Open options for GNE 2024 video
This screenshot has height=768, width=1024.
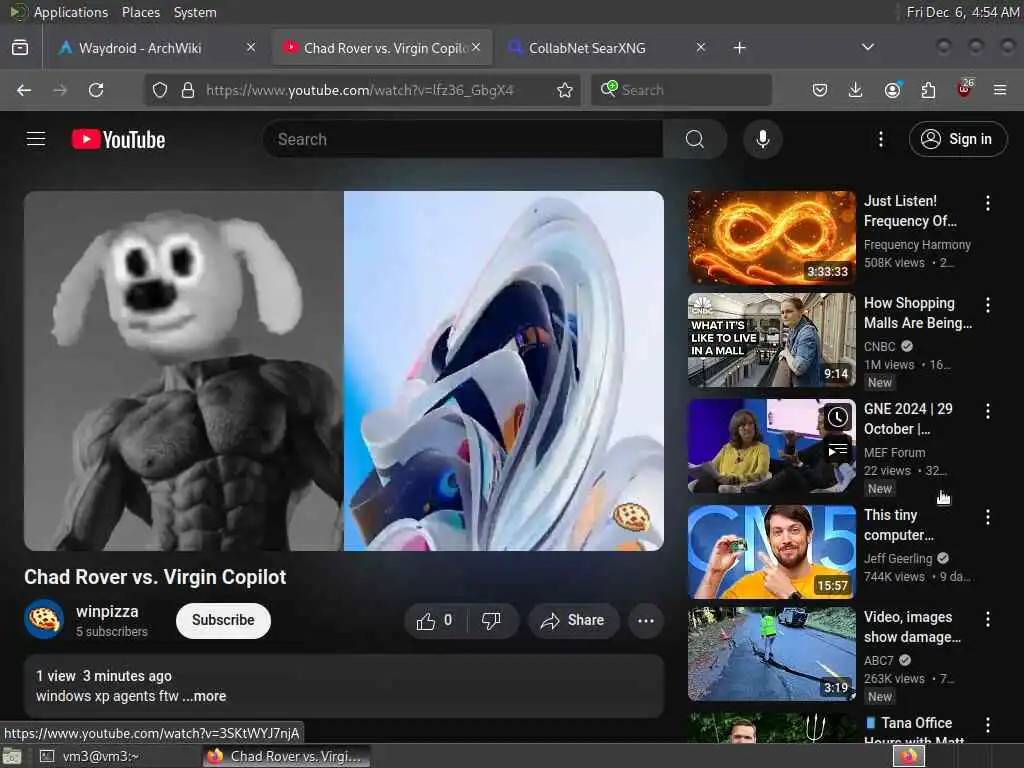(x=987, y=411)
